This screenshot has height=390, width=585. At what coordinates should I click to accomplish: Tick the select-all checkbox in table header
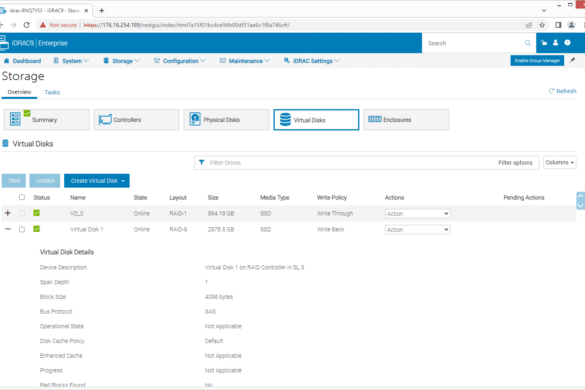22,197
